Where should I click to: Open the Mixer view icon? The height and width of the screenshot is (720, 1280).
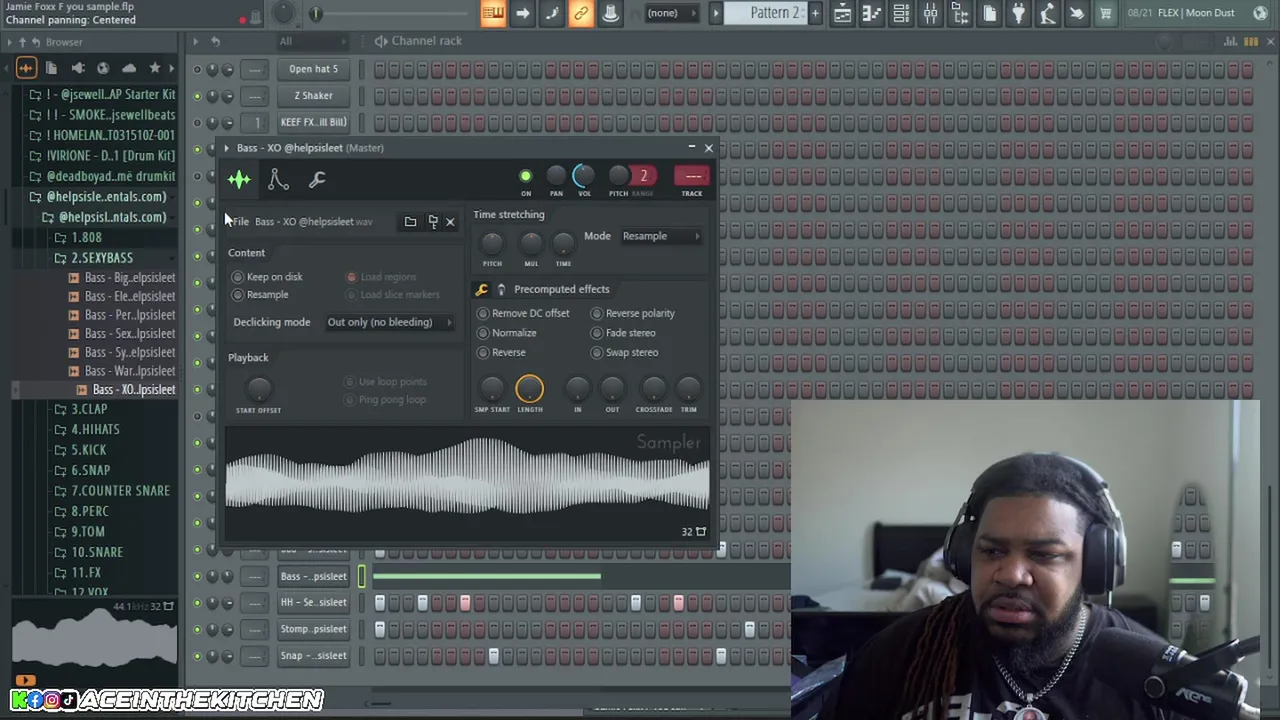point(930,13)
